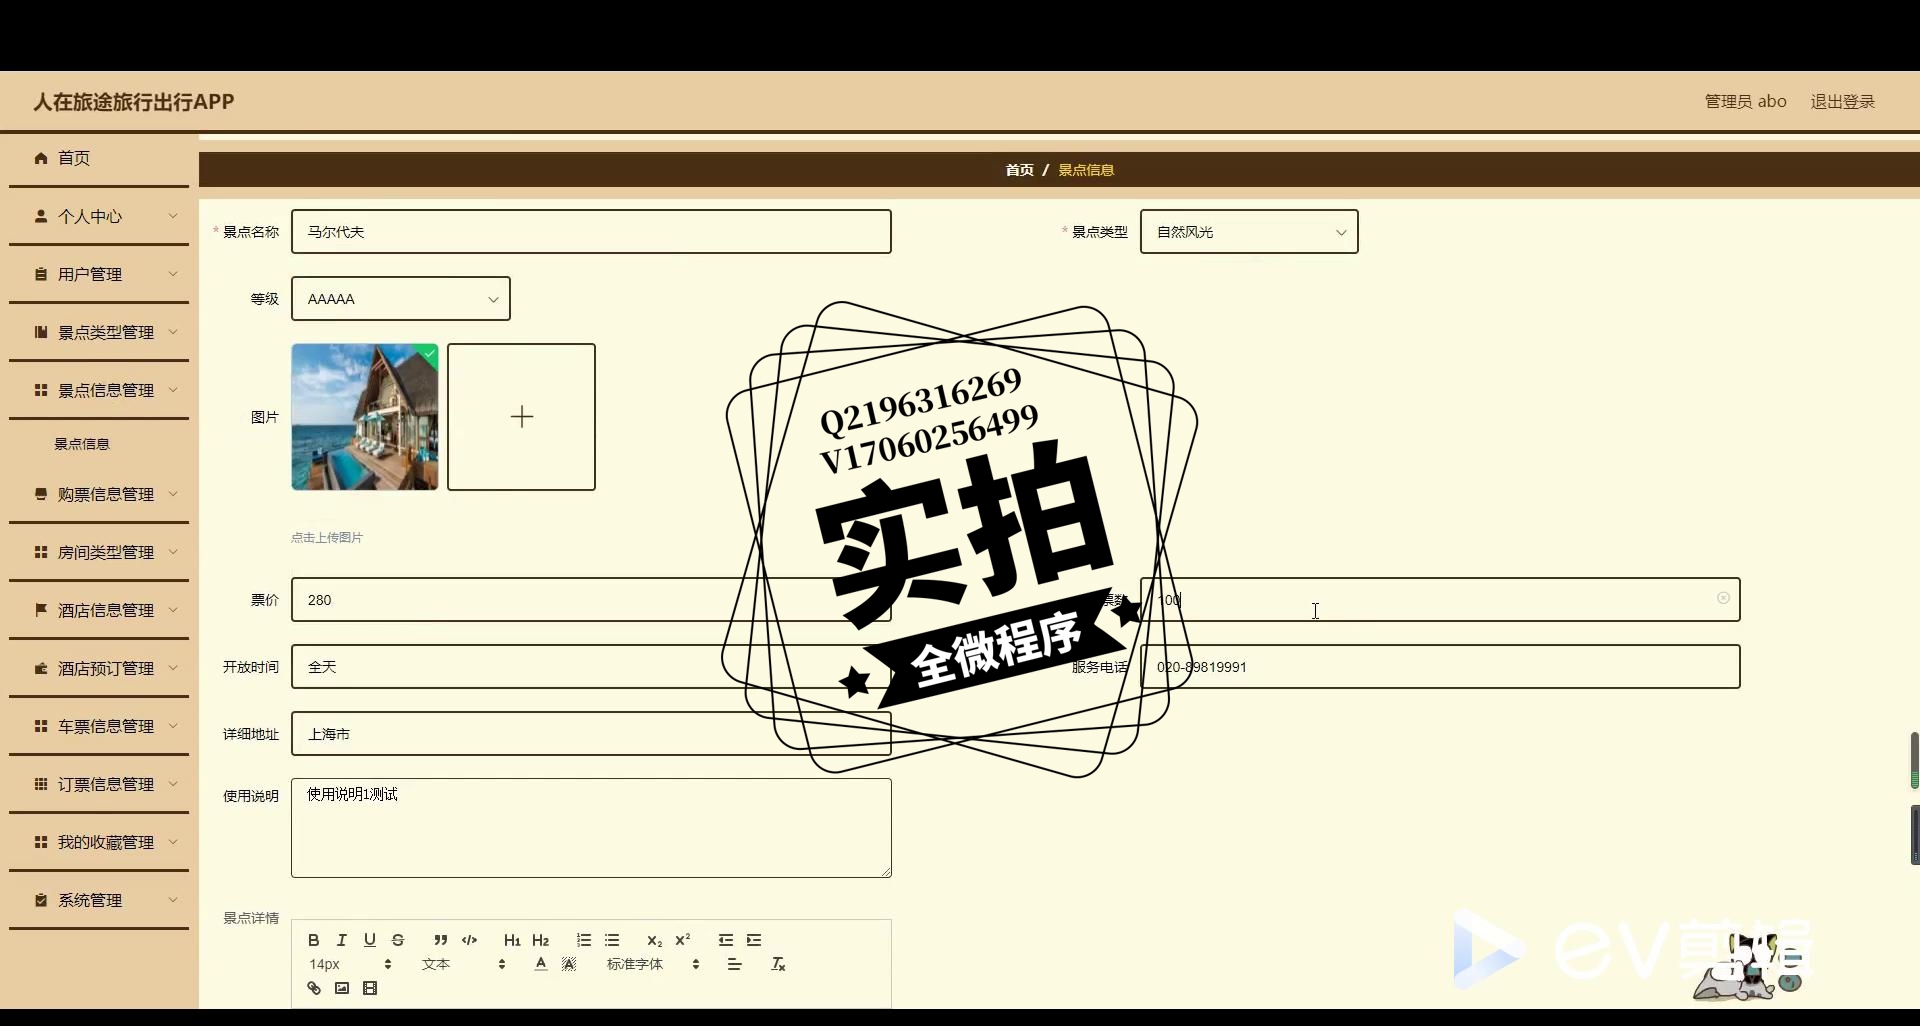This screenshot has width=1920, height=1026.
Task: Apply superscript formatting
Action: [683, 940]
